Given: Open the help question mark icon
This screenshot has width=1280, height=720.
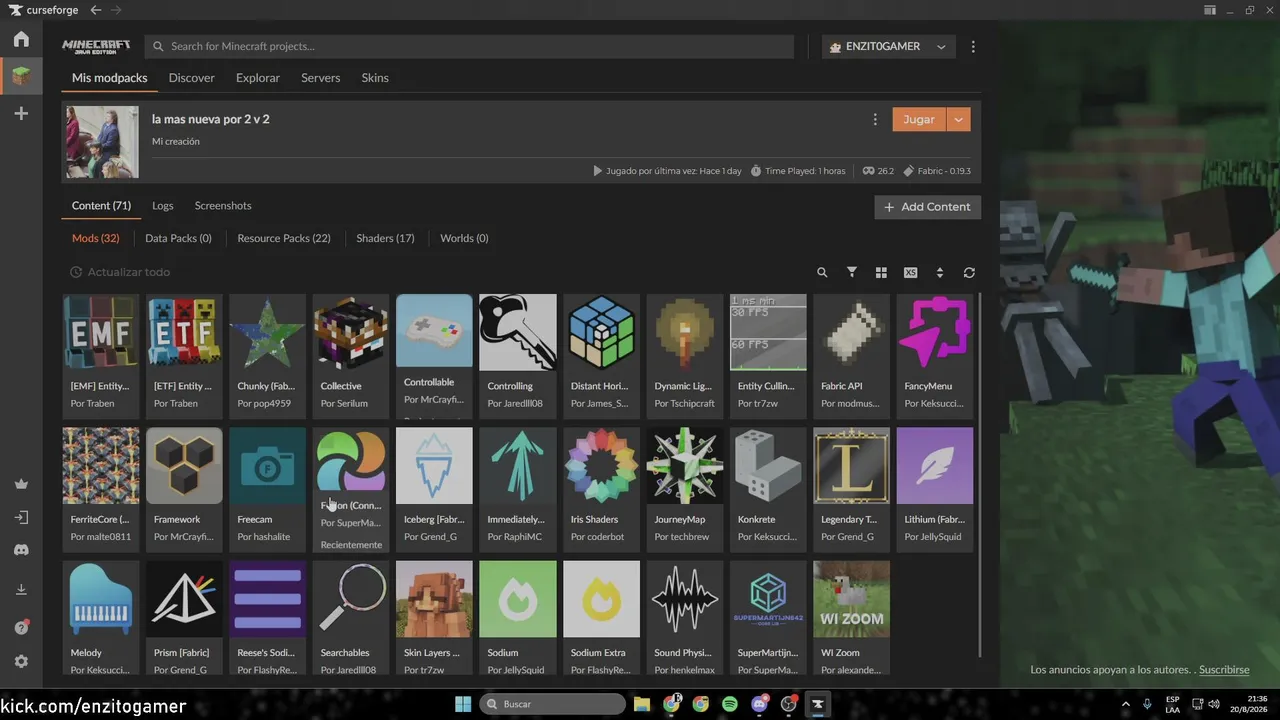Looking at the screenshot, I should (x=21, y=627).
